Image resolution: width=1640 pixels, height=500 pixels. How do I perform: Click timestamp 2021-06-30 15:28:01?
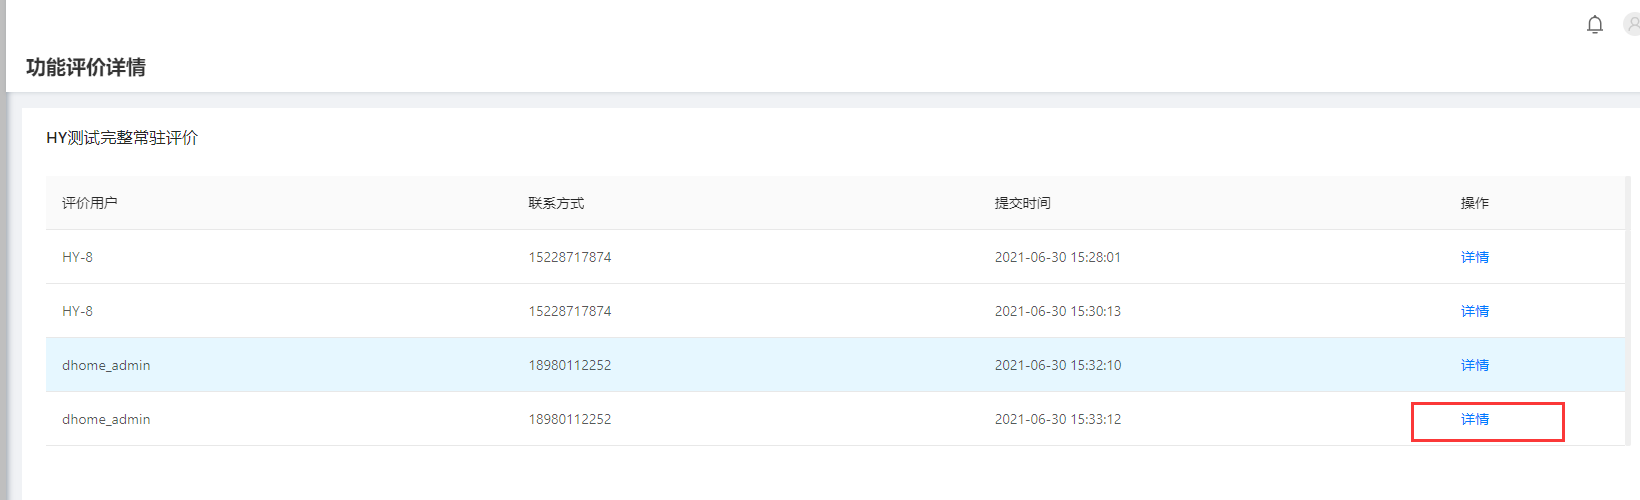pos(1058,257)
